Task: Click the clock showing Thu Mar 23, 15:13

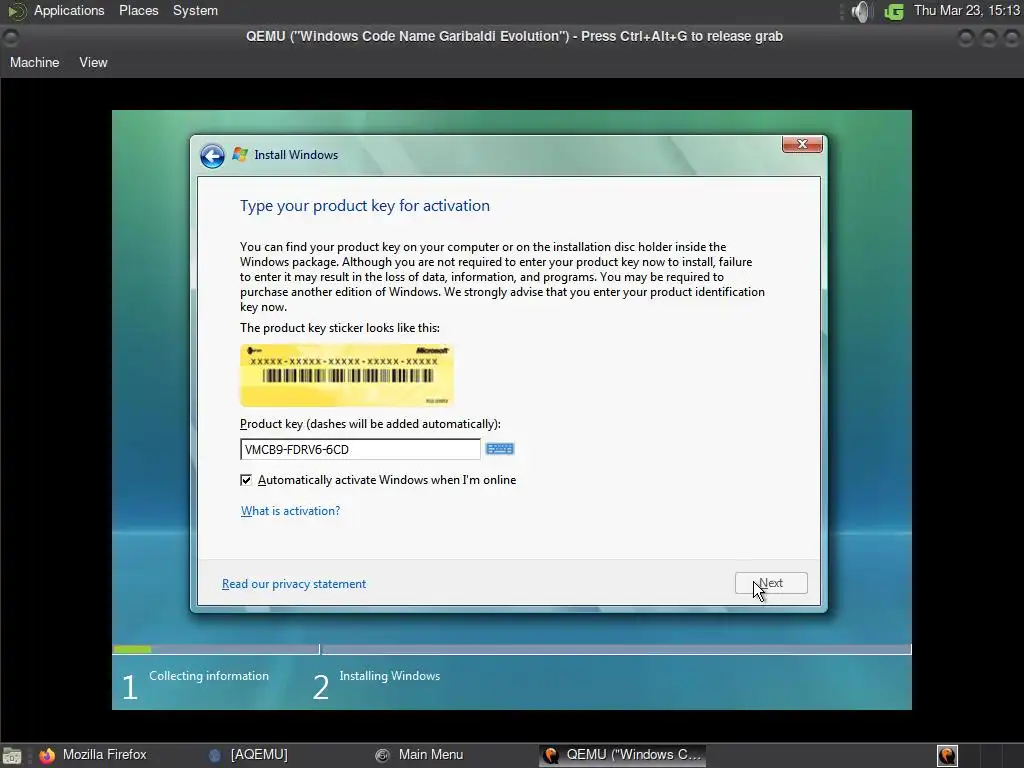Action: tap(967, 10)
